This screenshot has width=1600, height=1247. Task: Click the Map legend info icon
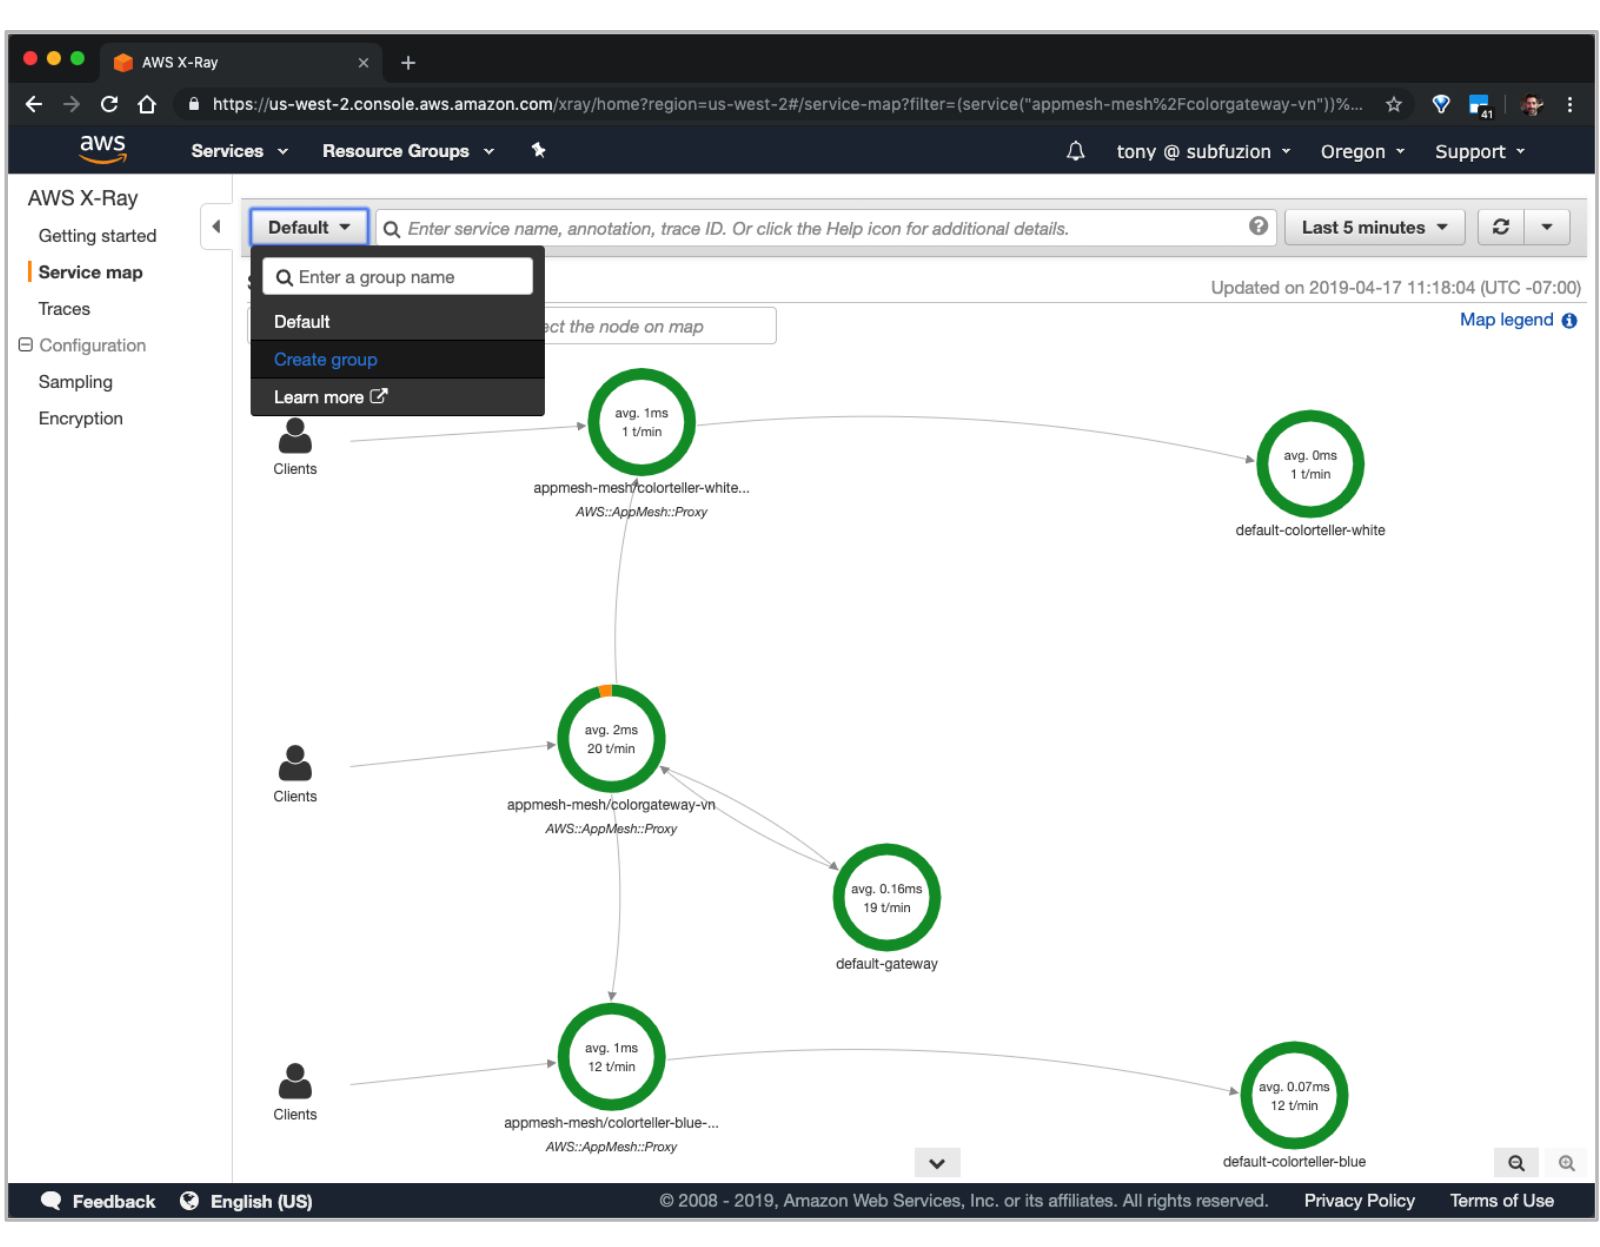tap(1569, 321)
